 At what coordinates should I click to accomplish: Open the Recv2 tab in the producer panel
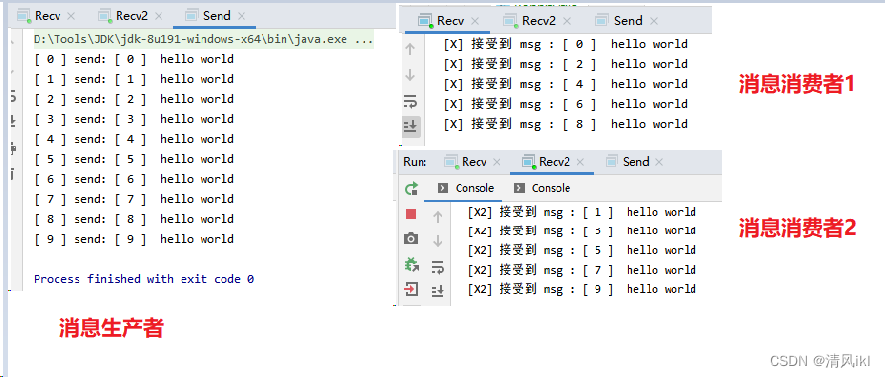tap(132, 16)
